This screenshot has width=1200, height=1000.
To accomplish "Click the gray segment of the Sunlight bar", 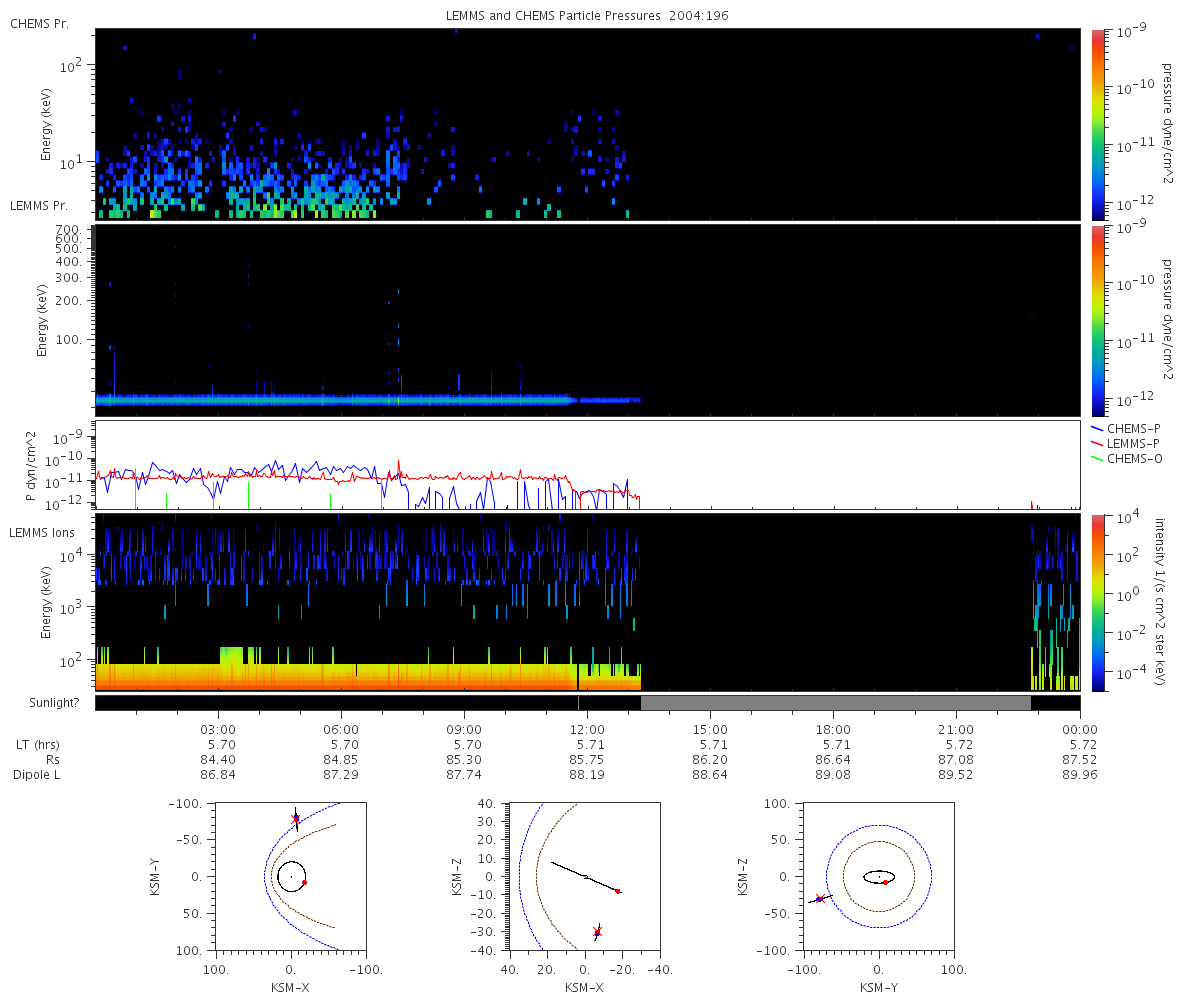I will pyautogui.click(x=835, y=703).
